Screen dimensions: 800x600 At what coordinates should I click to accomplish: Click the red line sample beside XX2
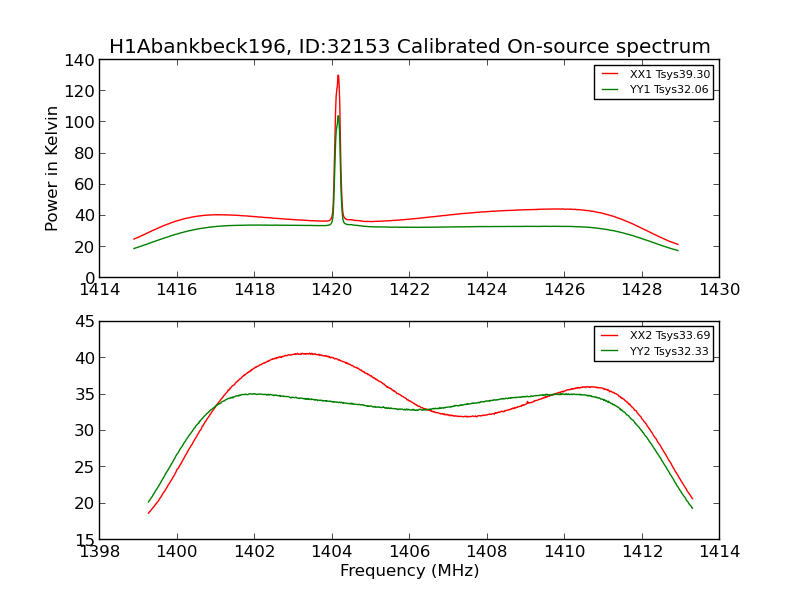(x=610, y=335)
